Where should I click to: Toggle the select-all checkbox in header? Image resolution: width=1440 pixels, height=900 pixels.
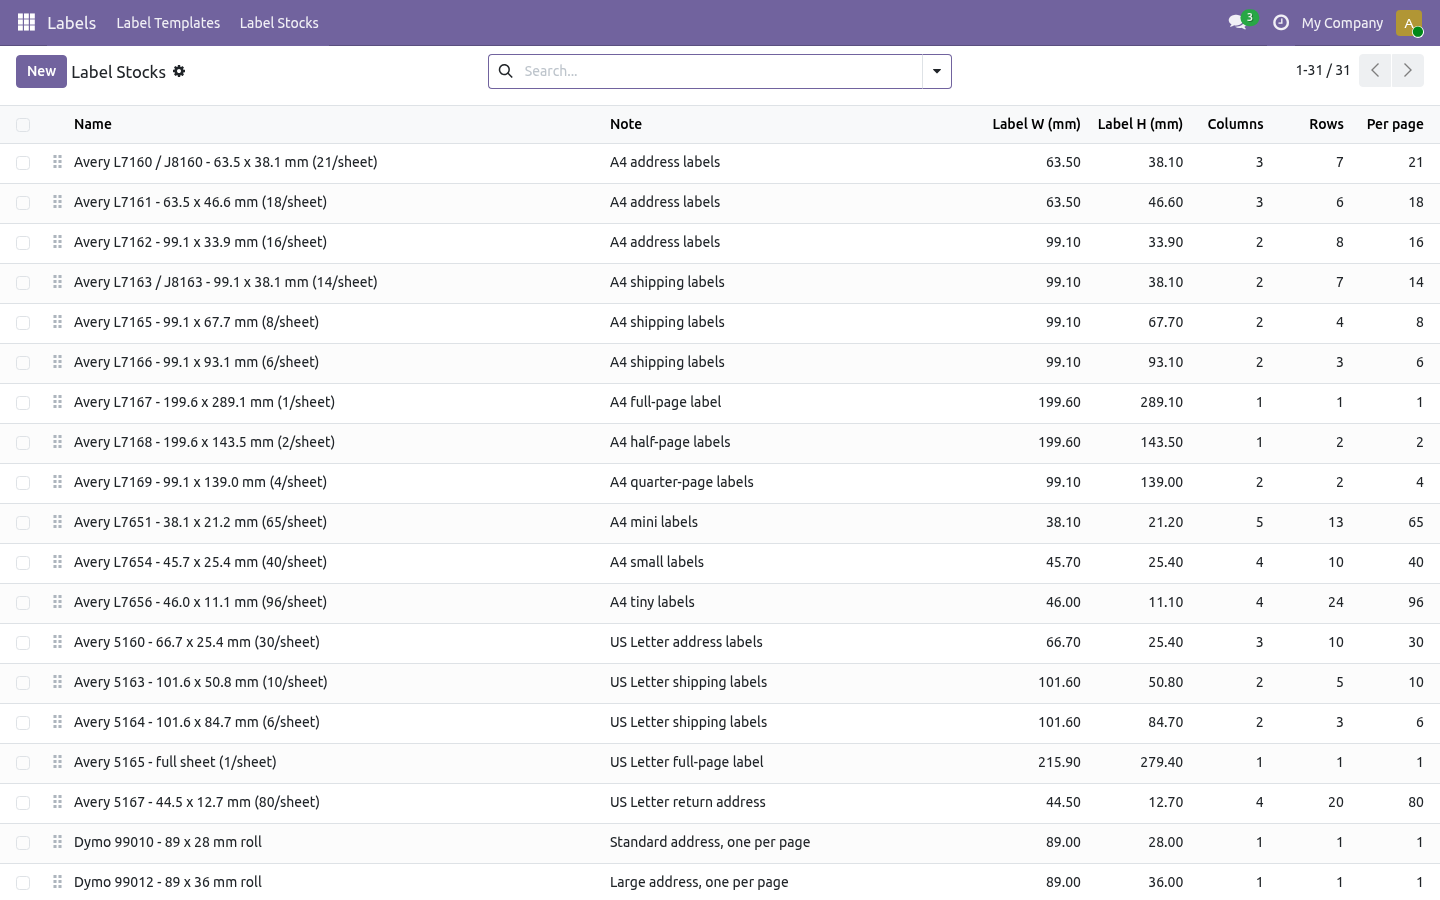pos(23,124)
